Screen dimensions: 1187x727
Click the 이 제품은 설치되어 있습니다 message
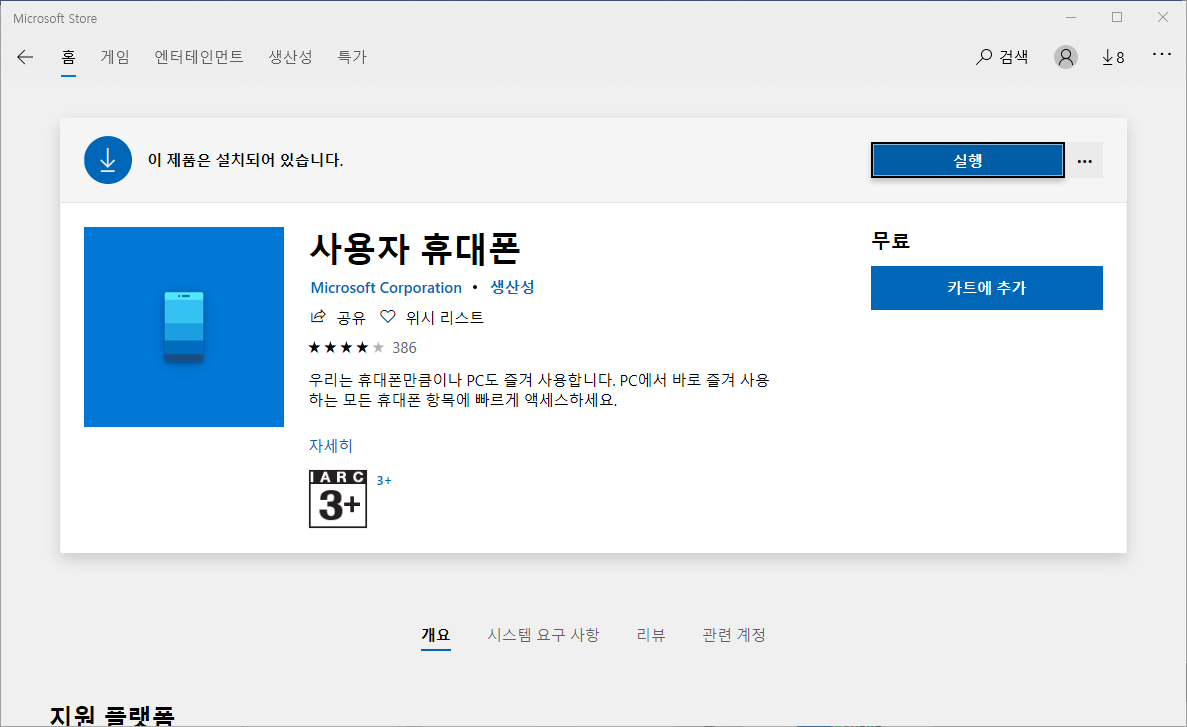tap(245, 160)
